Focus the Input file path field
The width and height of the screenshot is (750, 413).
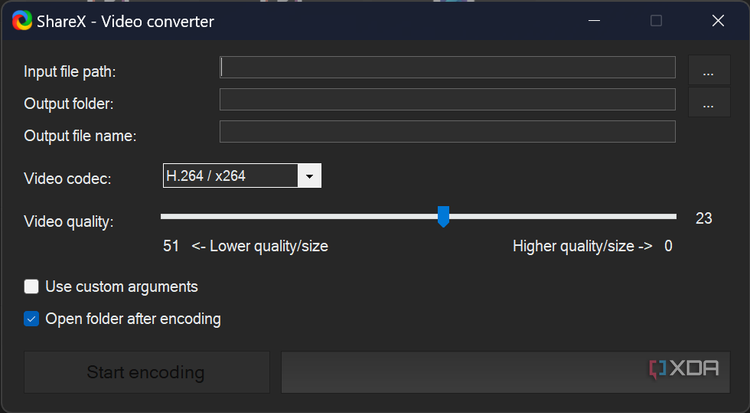click(447, 67)
